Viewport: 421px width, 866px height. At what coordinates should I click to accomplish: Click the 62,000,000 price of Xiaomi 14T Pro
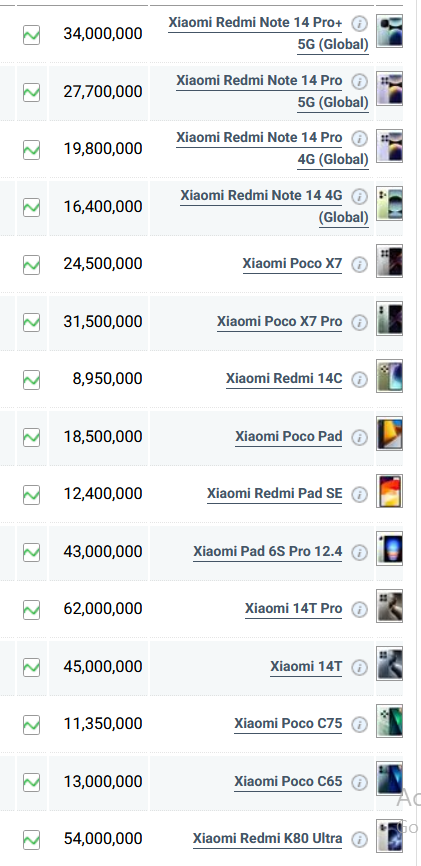click(103, 609)
